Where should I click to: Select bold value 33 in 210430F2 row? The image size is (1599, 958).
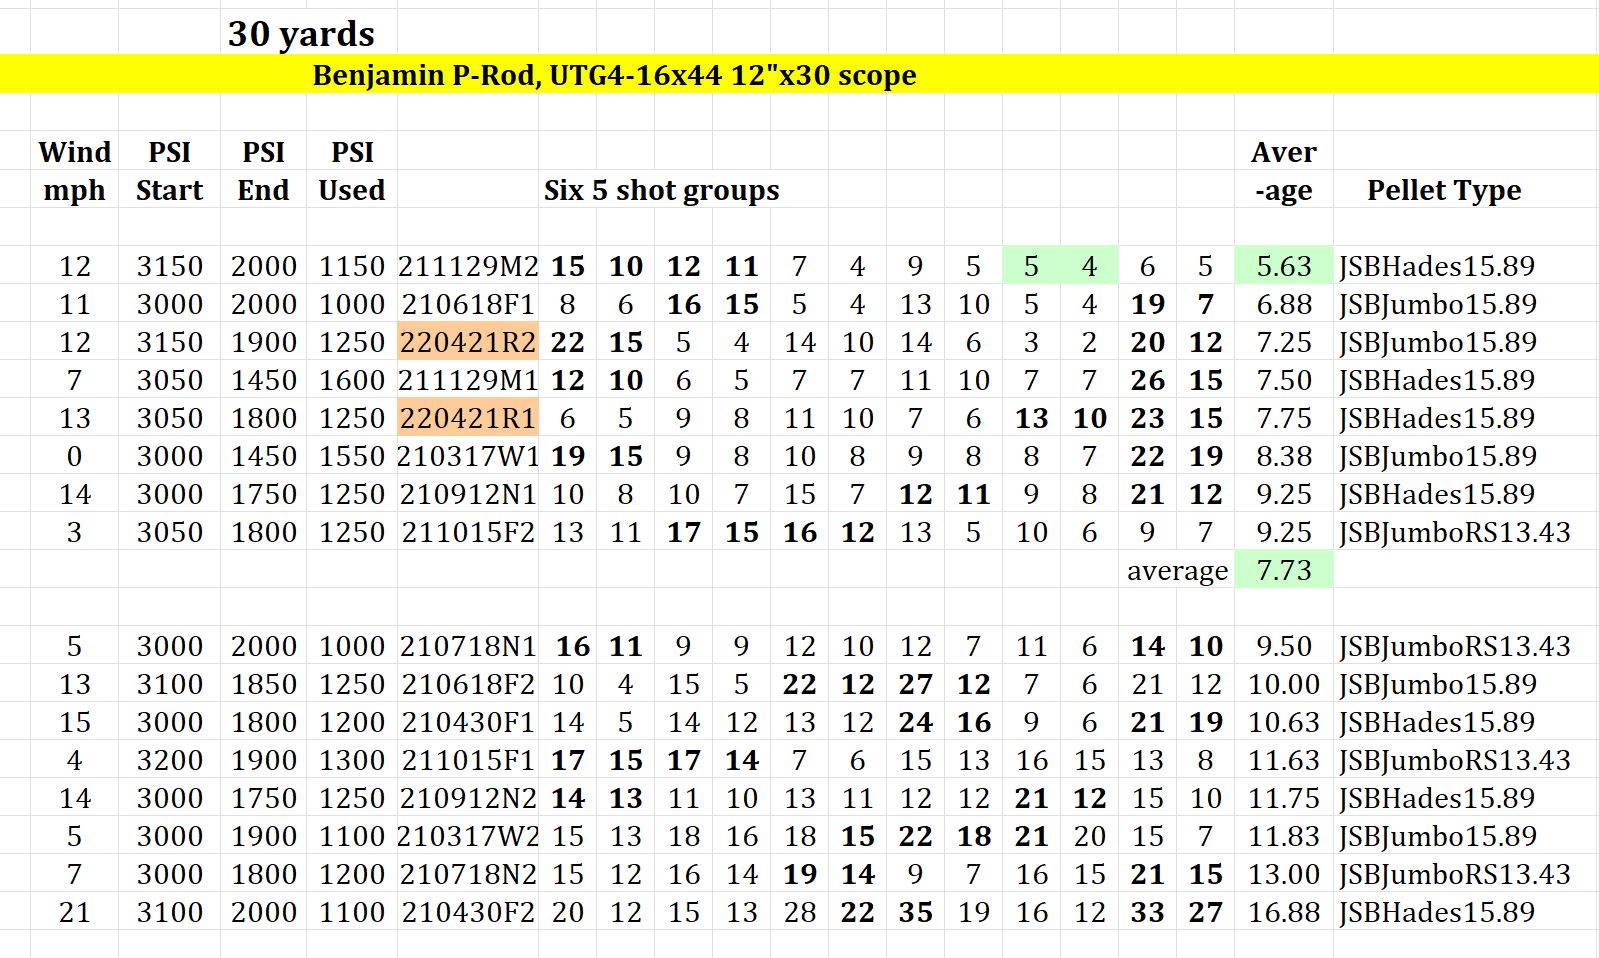[x=1148, y=912]
